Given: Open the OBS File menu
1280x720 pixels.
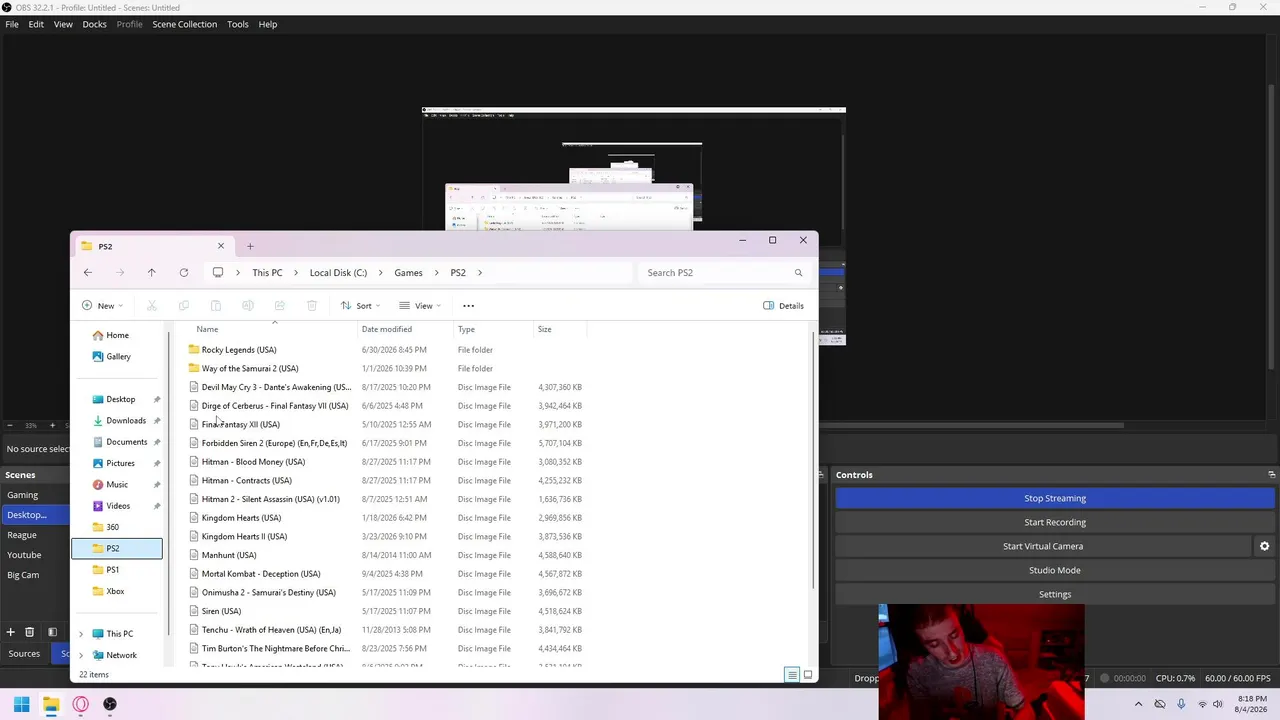Looking at the screenshot, I should tap(12, 24).
